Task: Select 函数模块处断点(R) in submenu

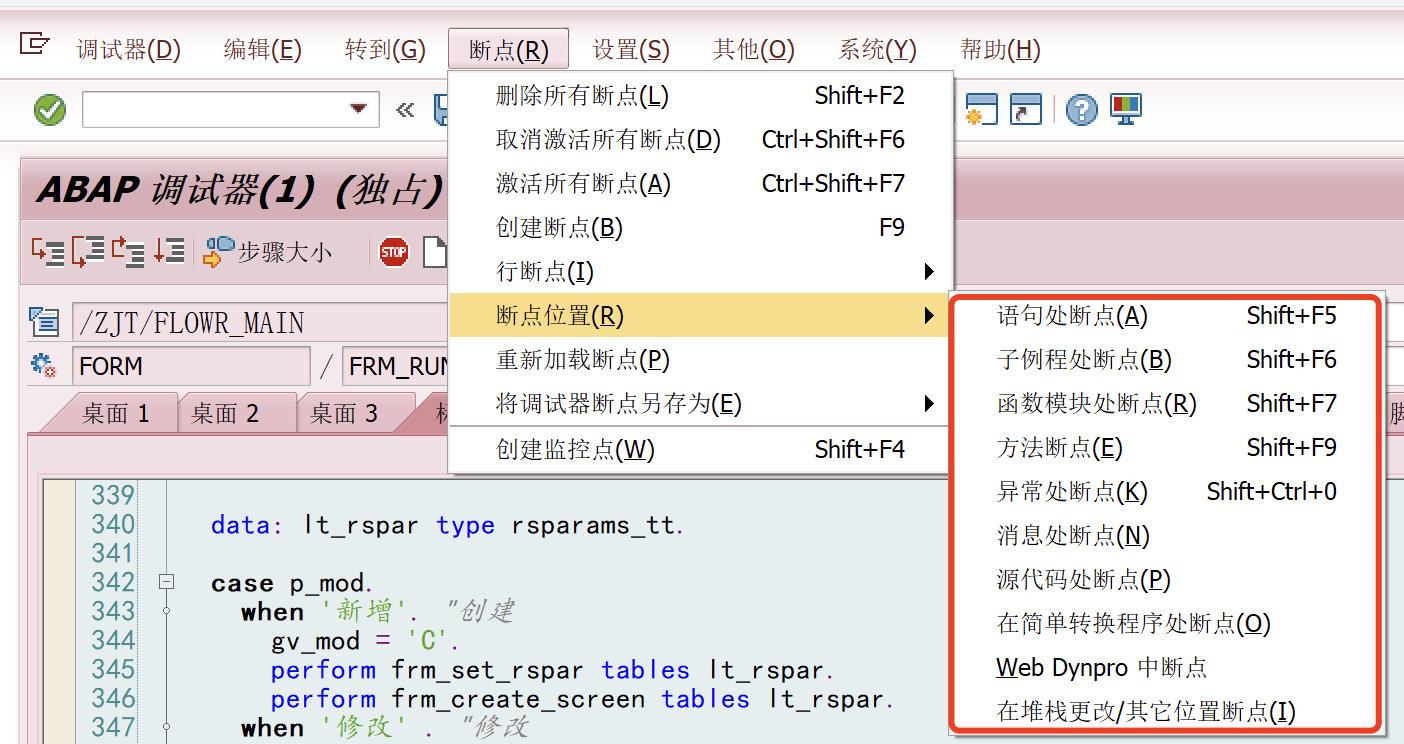Action: click(x=1166, y=404)
